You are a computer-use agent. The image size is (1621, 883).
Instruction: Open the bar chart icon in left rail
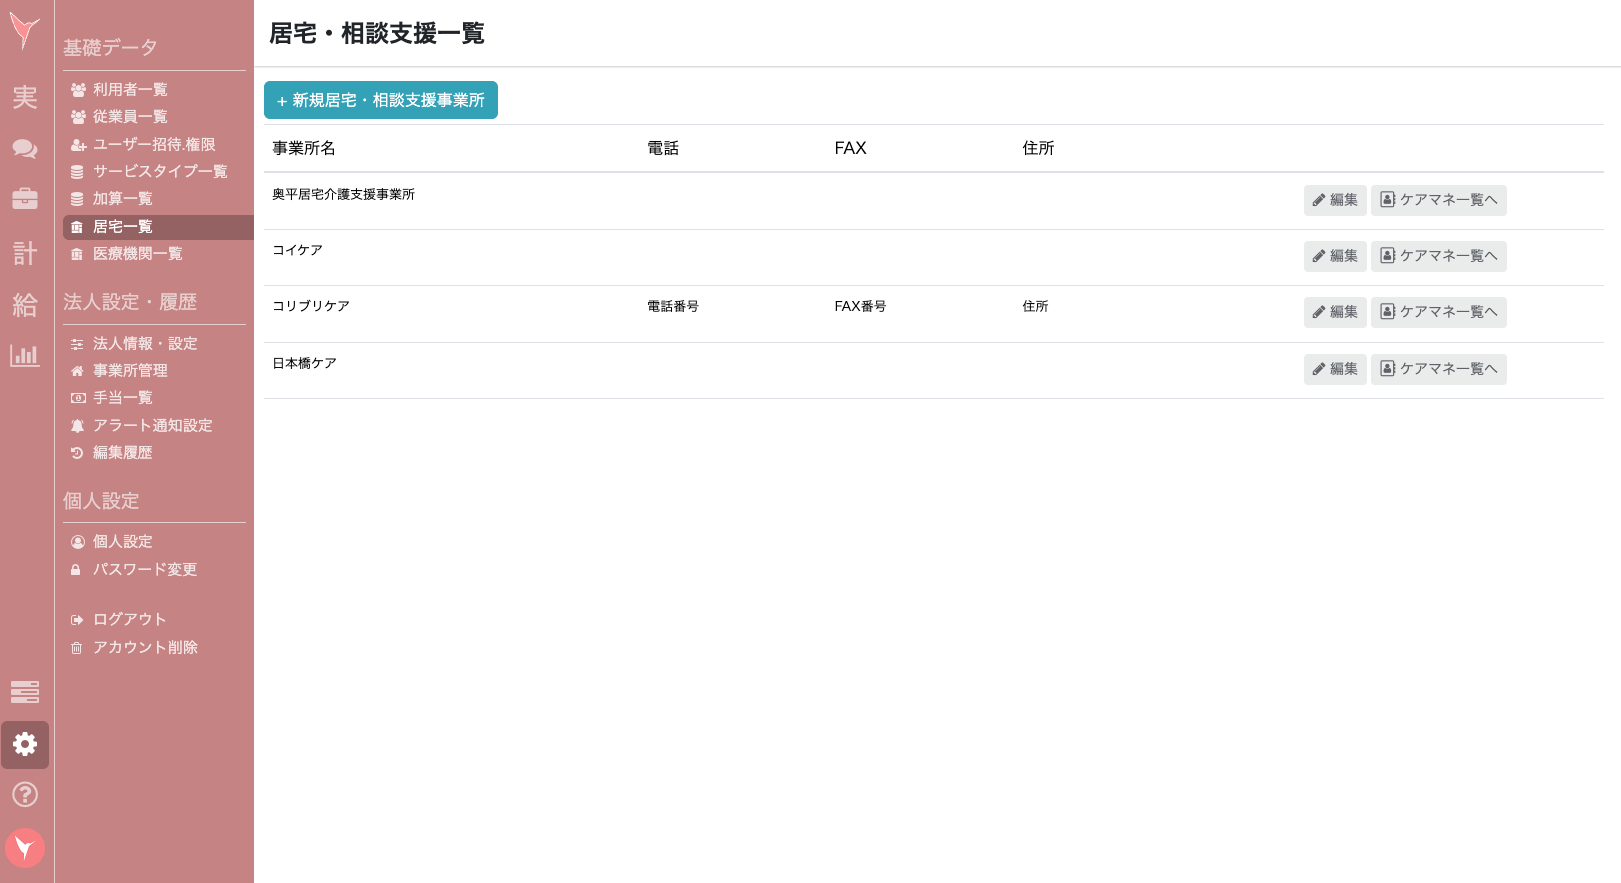(x=25, y=355)
